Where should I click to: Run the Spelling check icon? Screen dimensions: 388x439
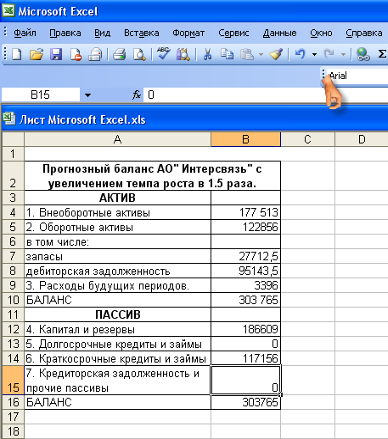click(163, 54)
